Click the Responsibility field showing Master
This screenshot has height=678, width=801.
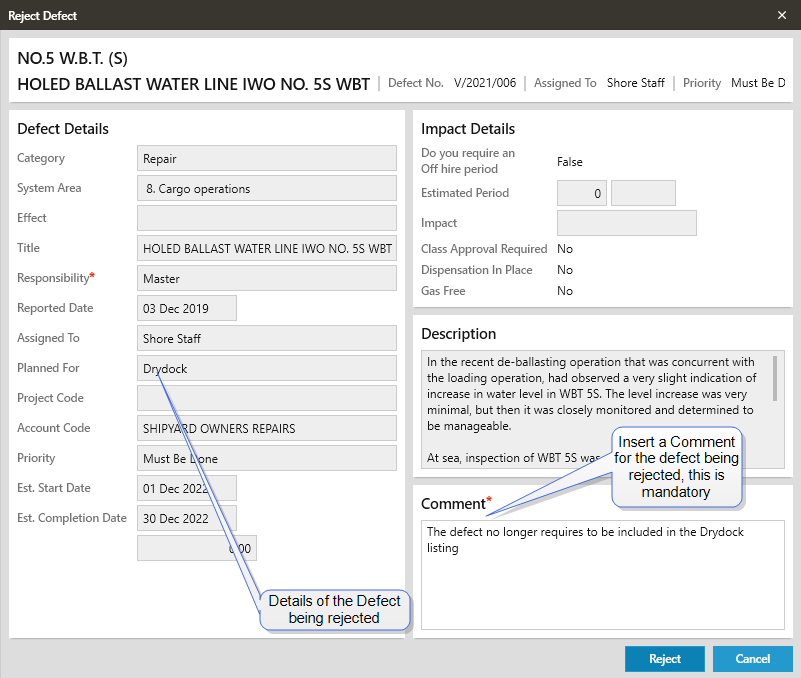click(267, 278)
